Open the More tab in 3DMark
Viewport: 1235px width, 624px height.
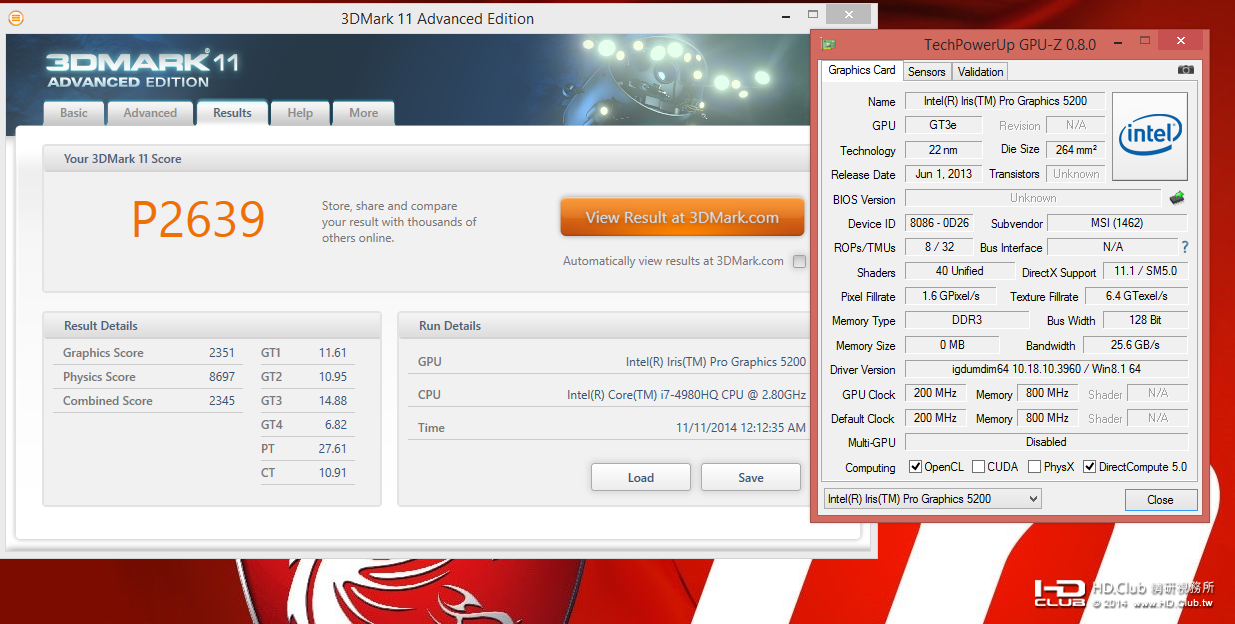pos(364,113)
